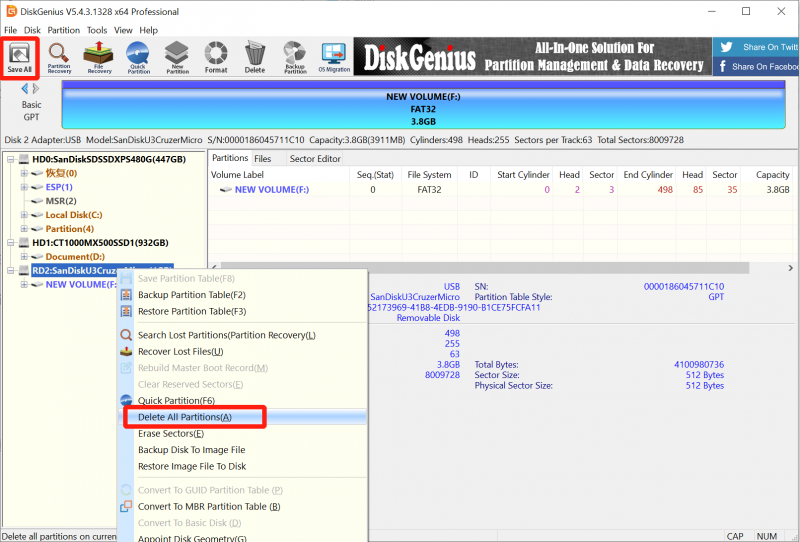Open the Backup Partition tool

295,57
